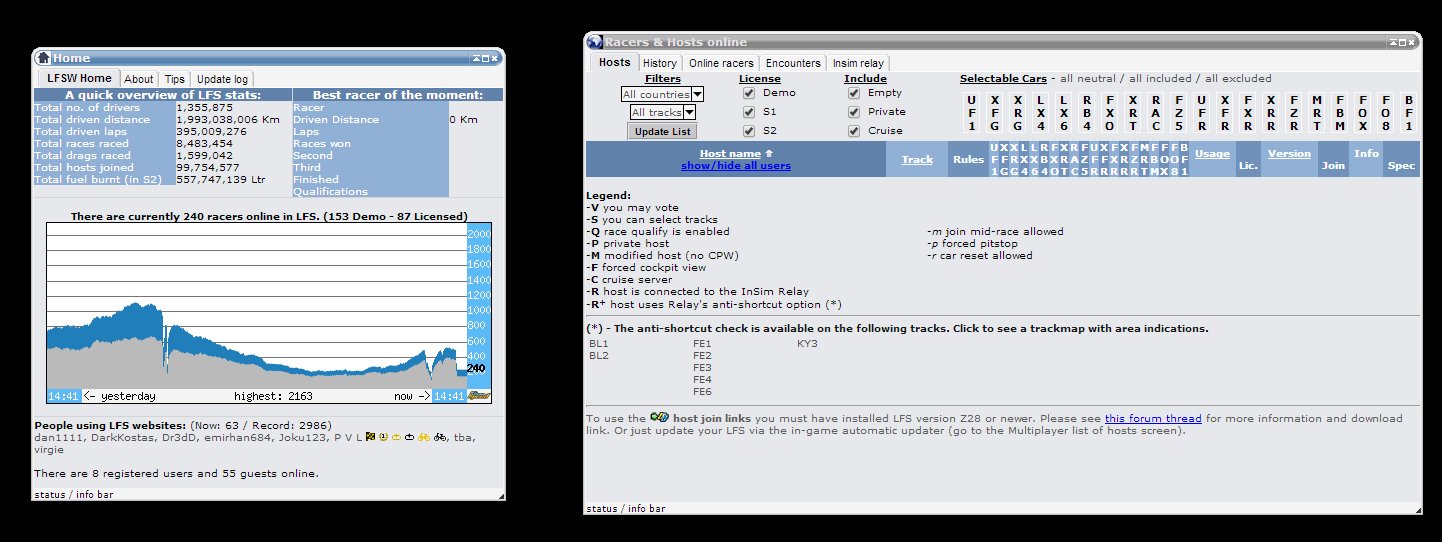Toggle the UF1 selectable car box

[972, 113]
